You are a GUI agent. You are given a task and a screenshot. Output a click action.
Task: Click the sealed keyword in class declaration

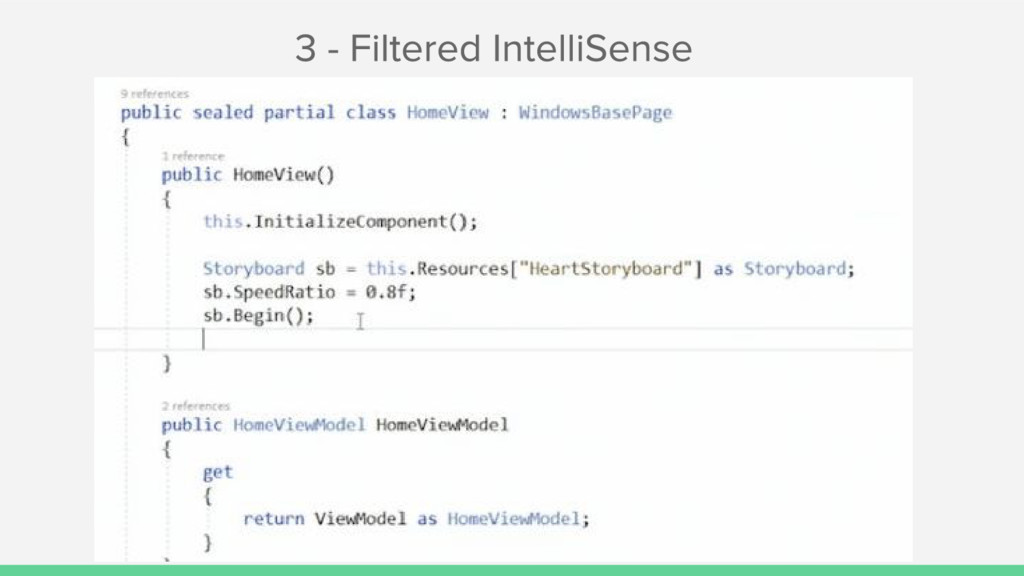[x=223, y=112]
